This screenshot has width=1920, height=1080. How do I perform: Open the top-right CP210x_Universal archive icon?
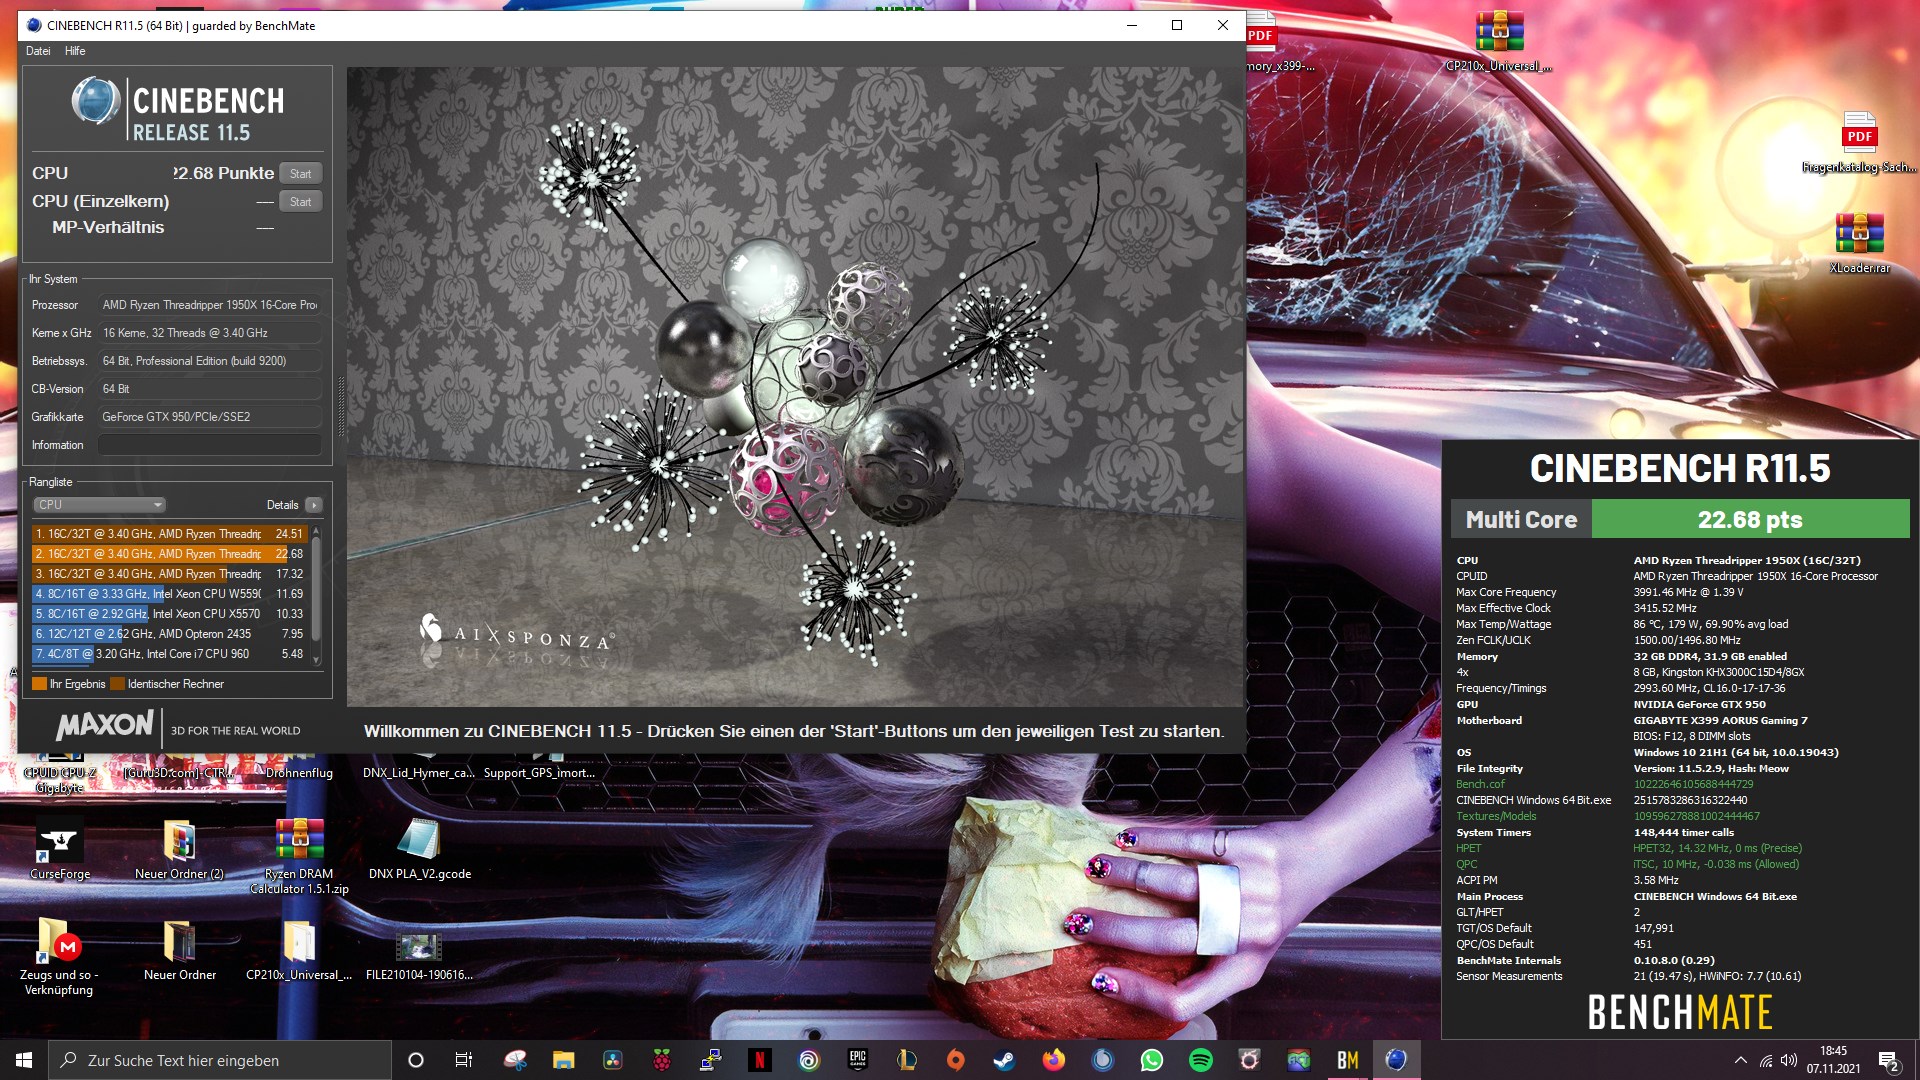tap(1499, 42)
